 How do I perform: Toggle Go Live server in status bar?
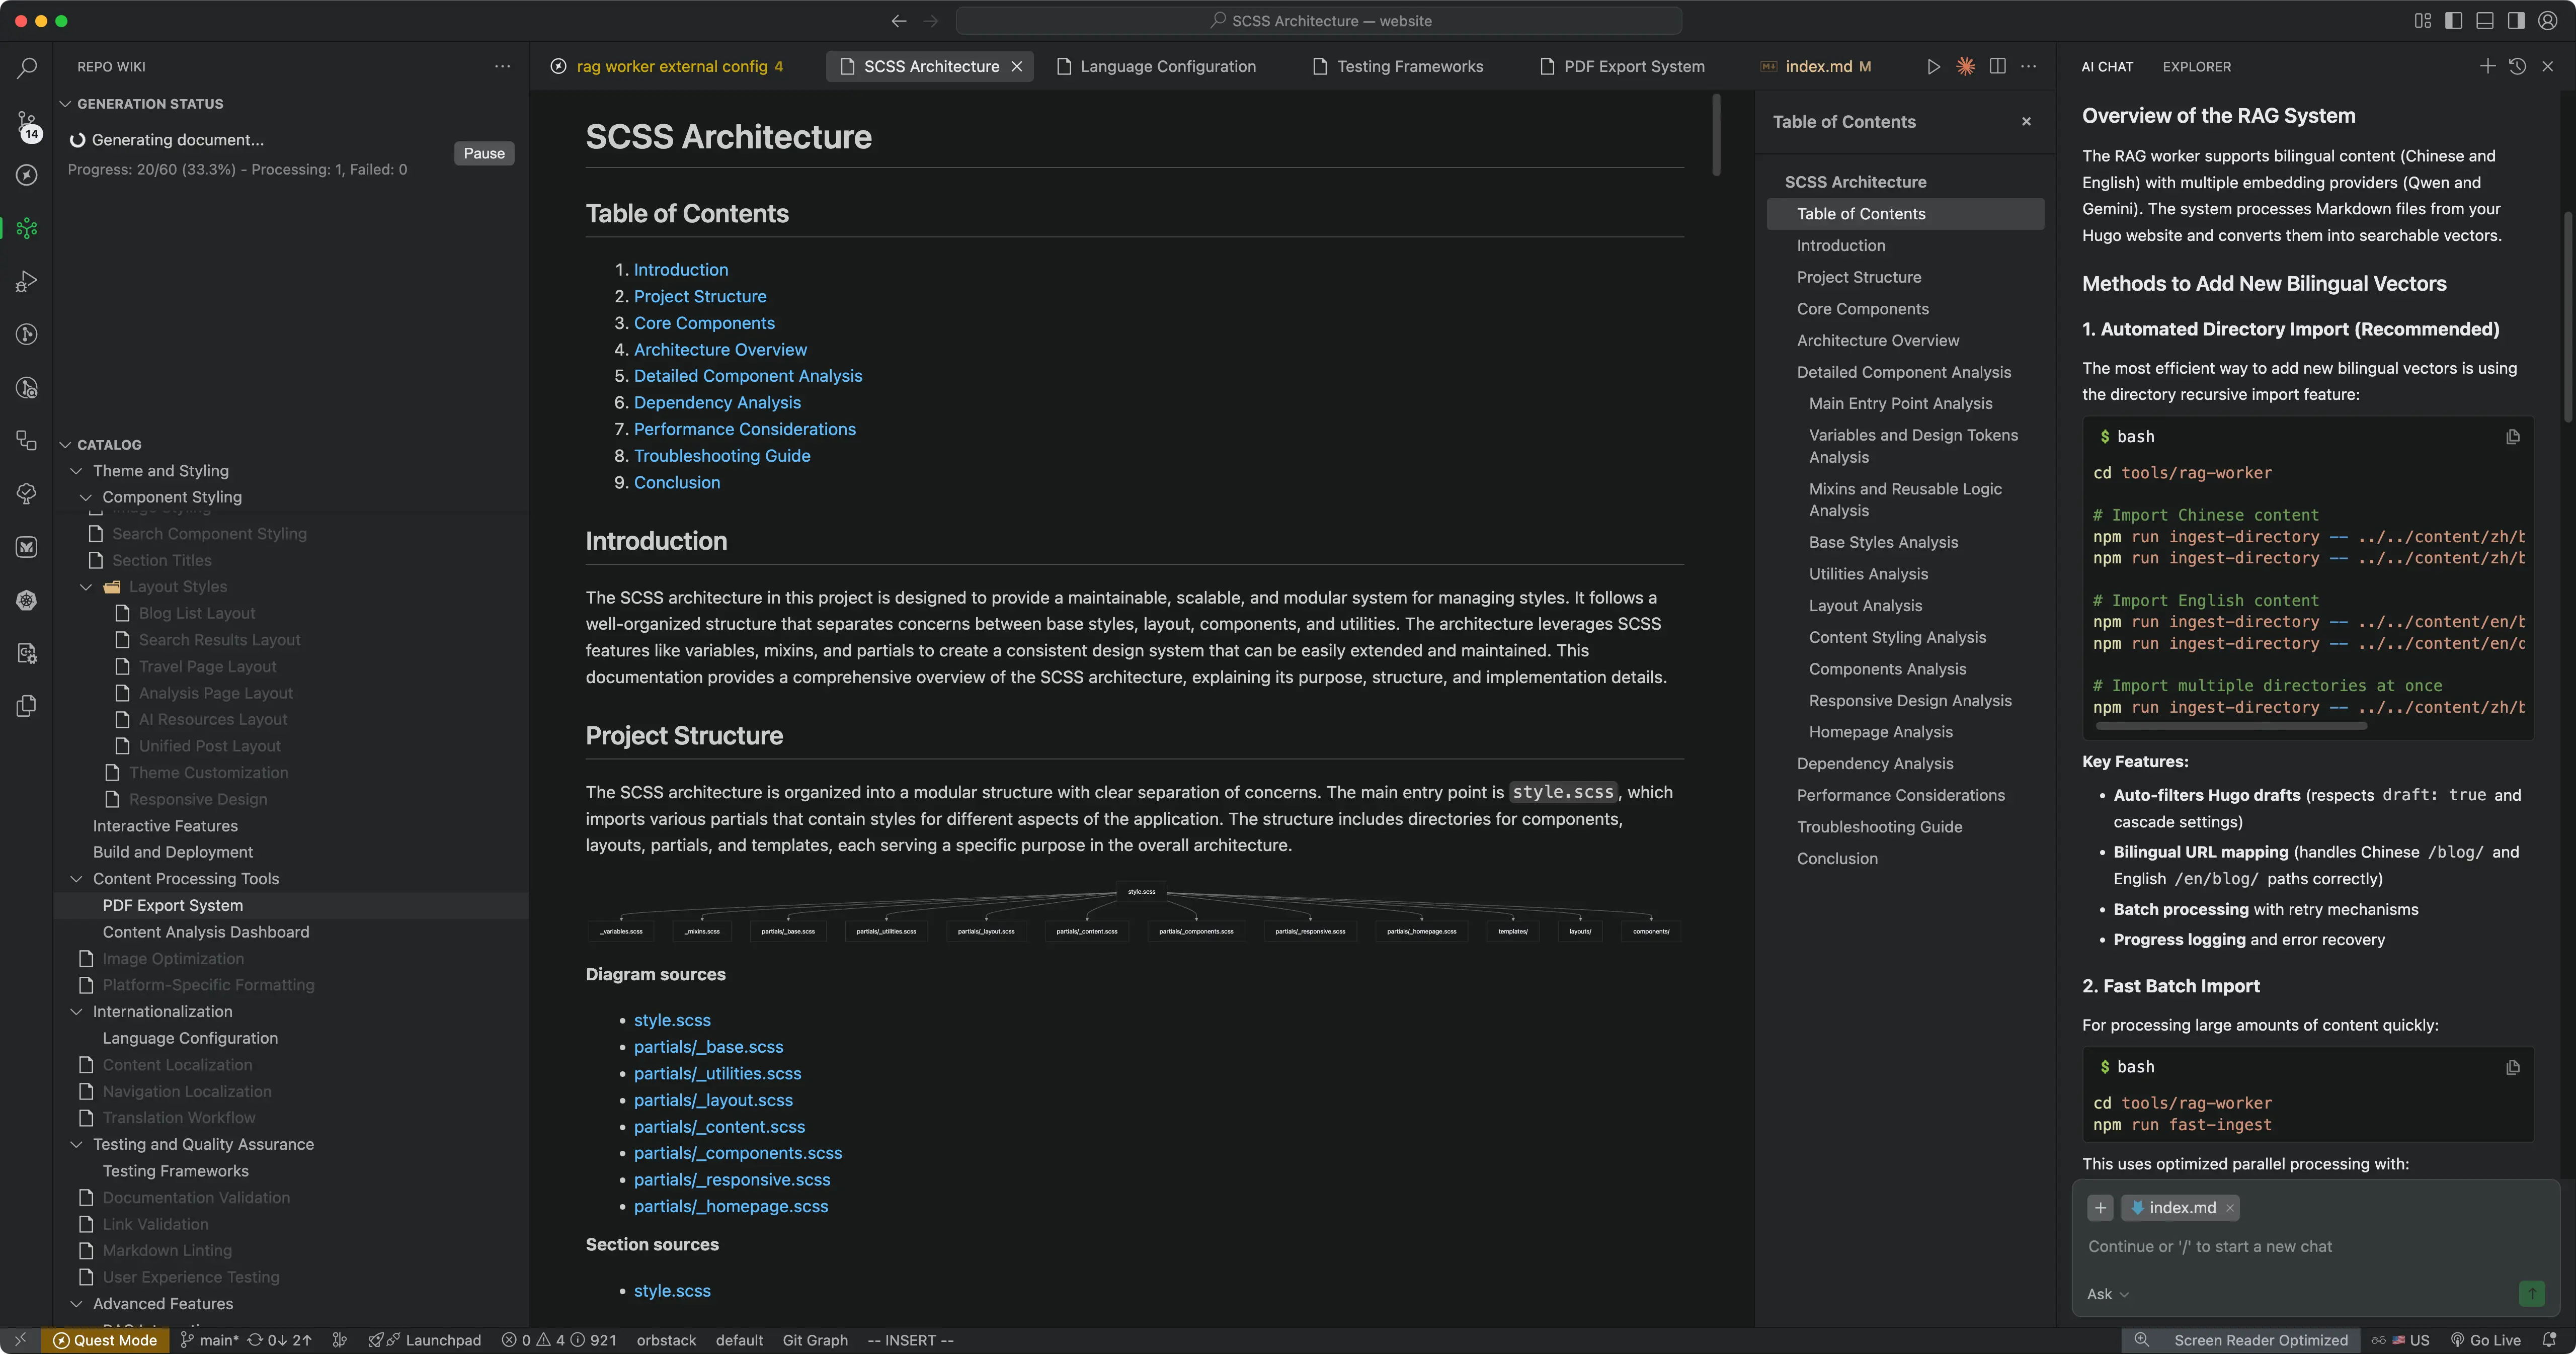(x=2485, y=1340)
